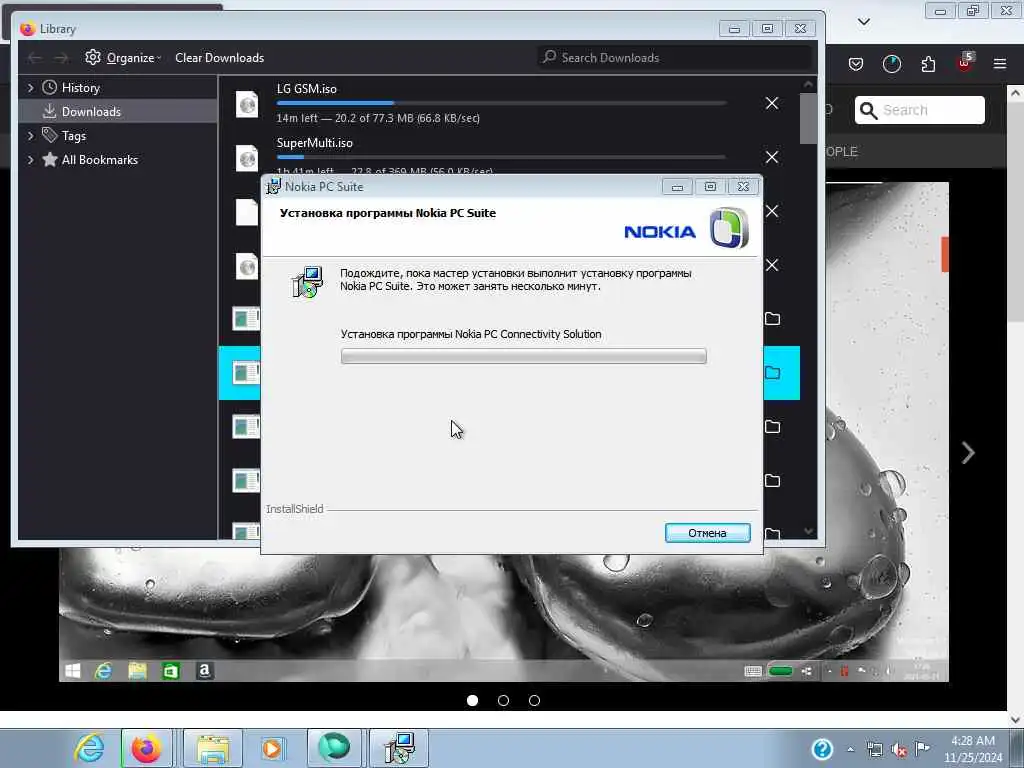The image size is (1024, 768).
Task: Click the Nokia installation progress bar
Action: pyautogui.click(x=524, y=356)
